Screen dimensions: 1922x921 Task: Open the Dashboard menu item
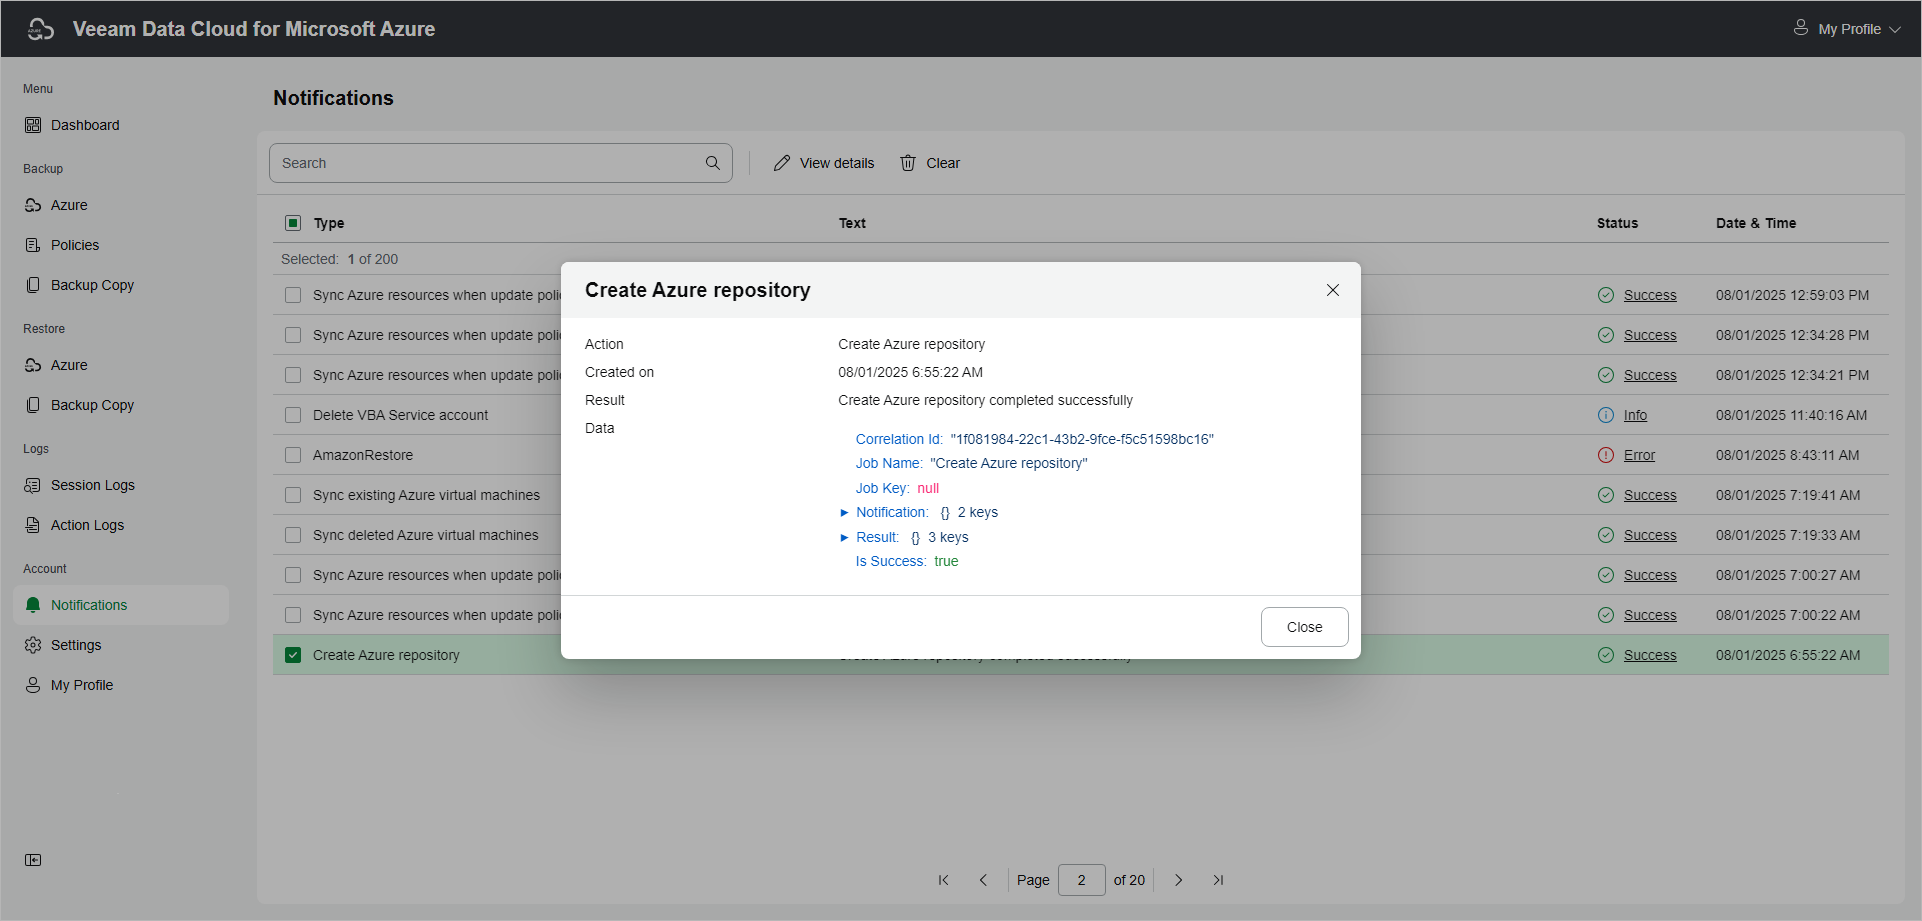pos(85,125)
